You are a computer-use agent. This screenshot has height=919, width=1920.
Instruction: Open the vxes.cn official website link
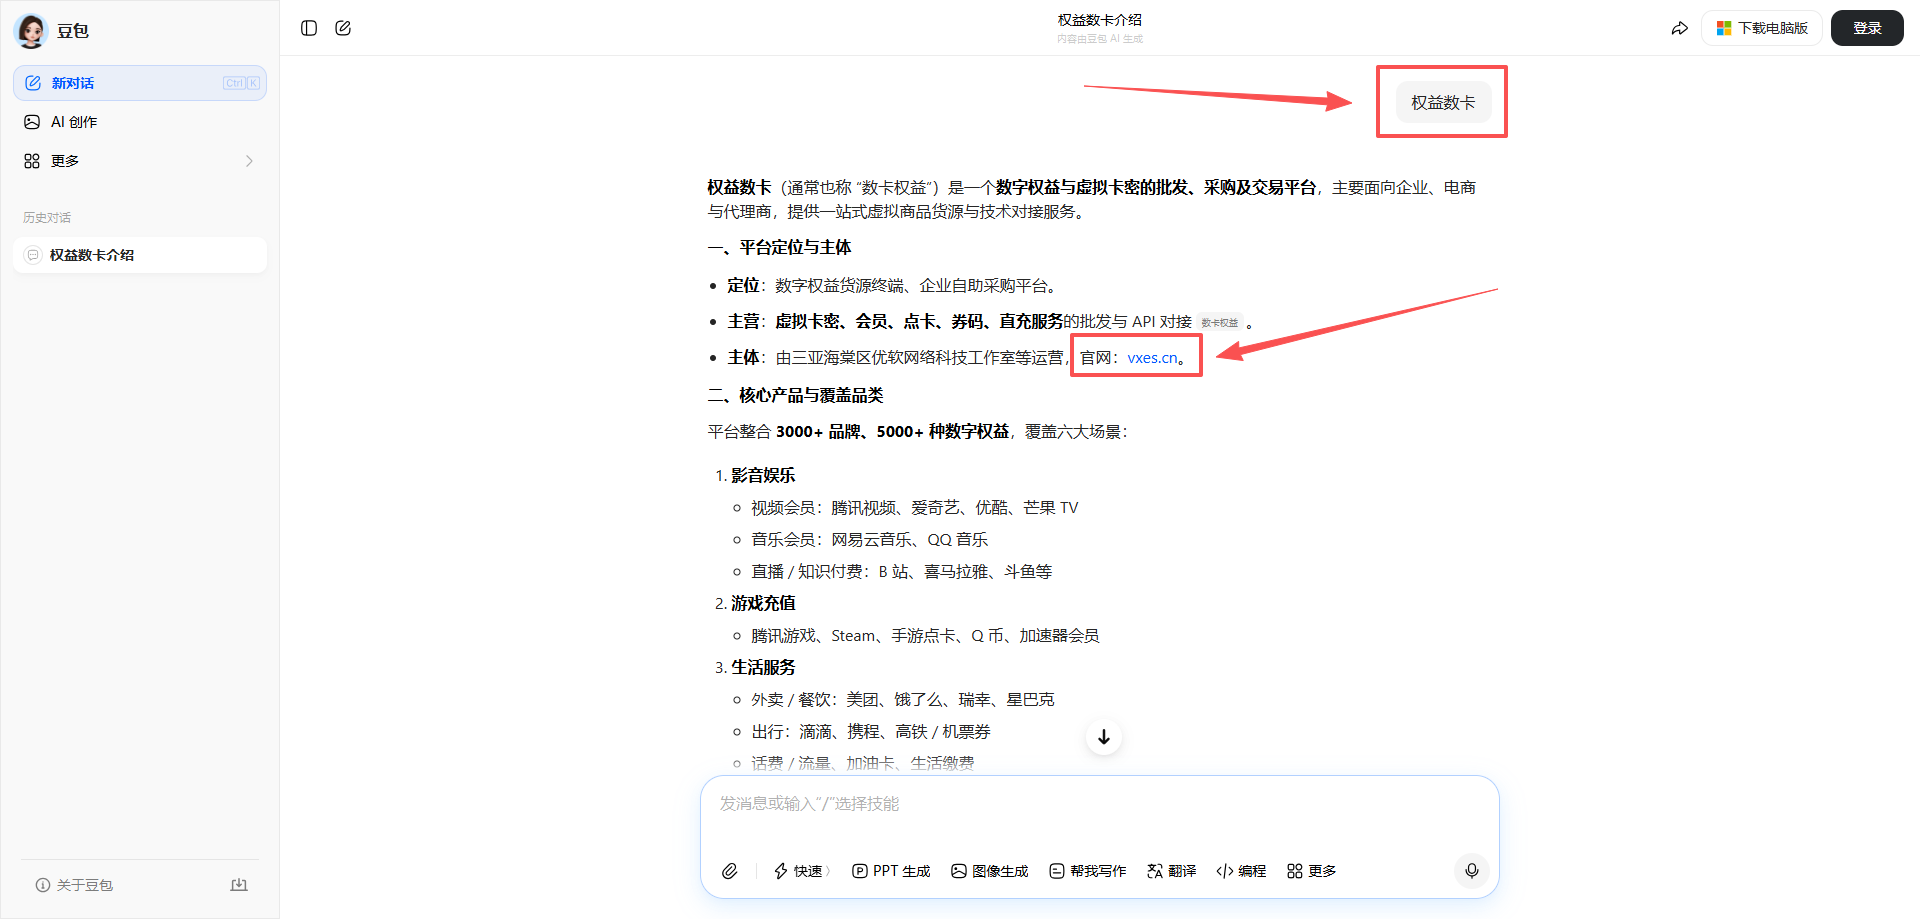[1151, 357]
